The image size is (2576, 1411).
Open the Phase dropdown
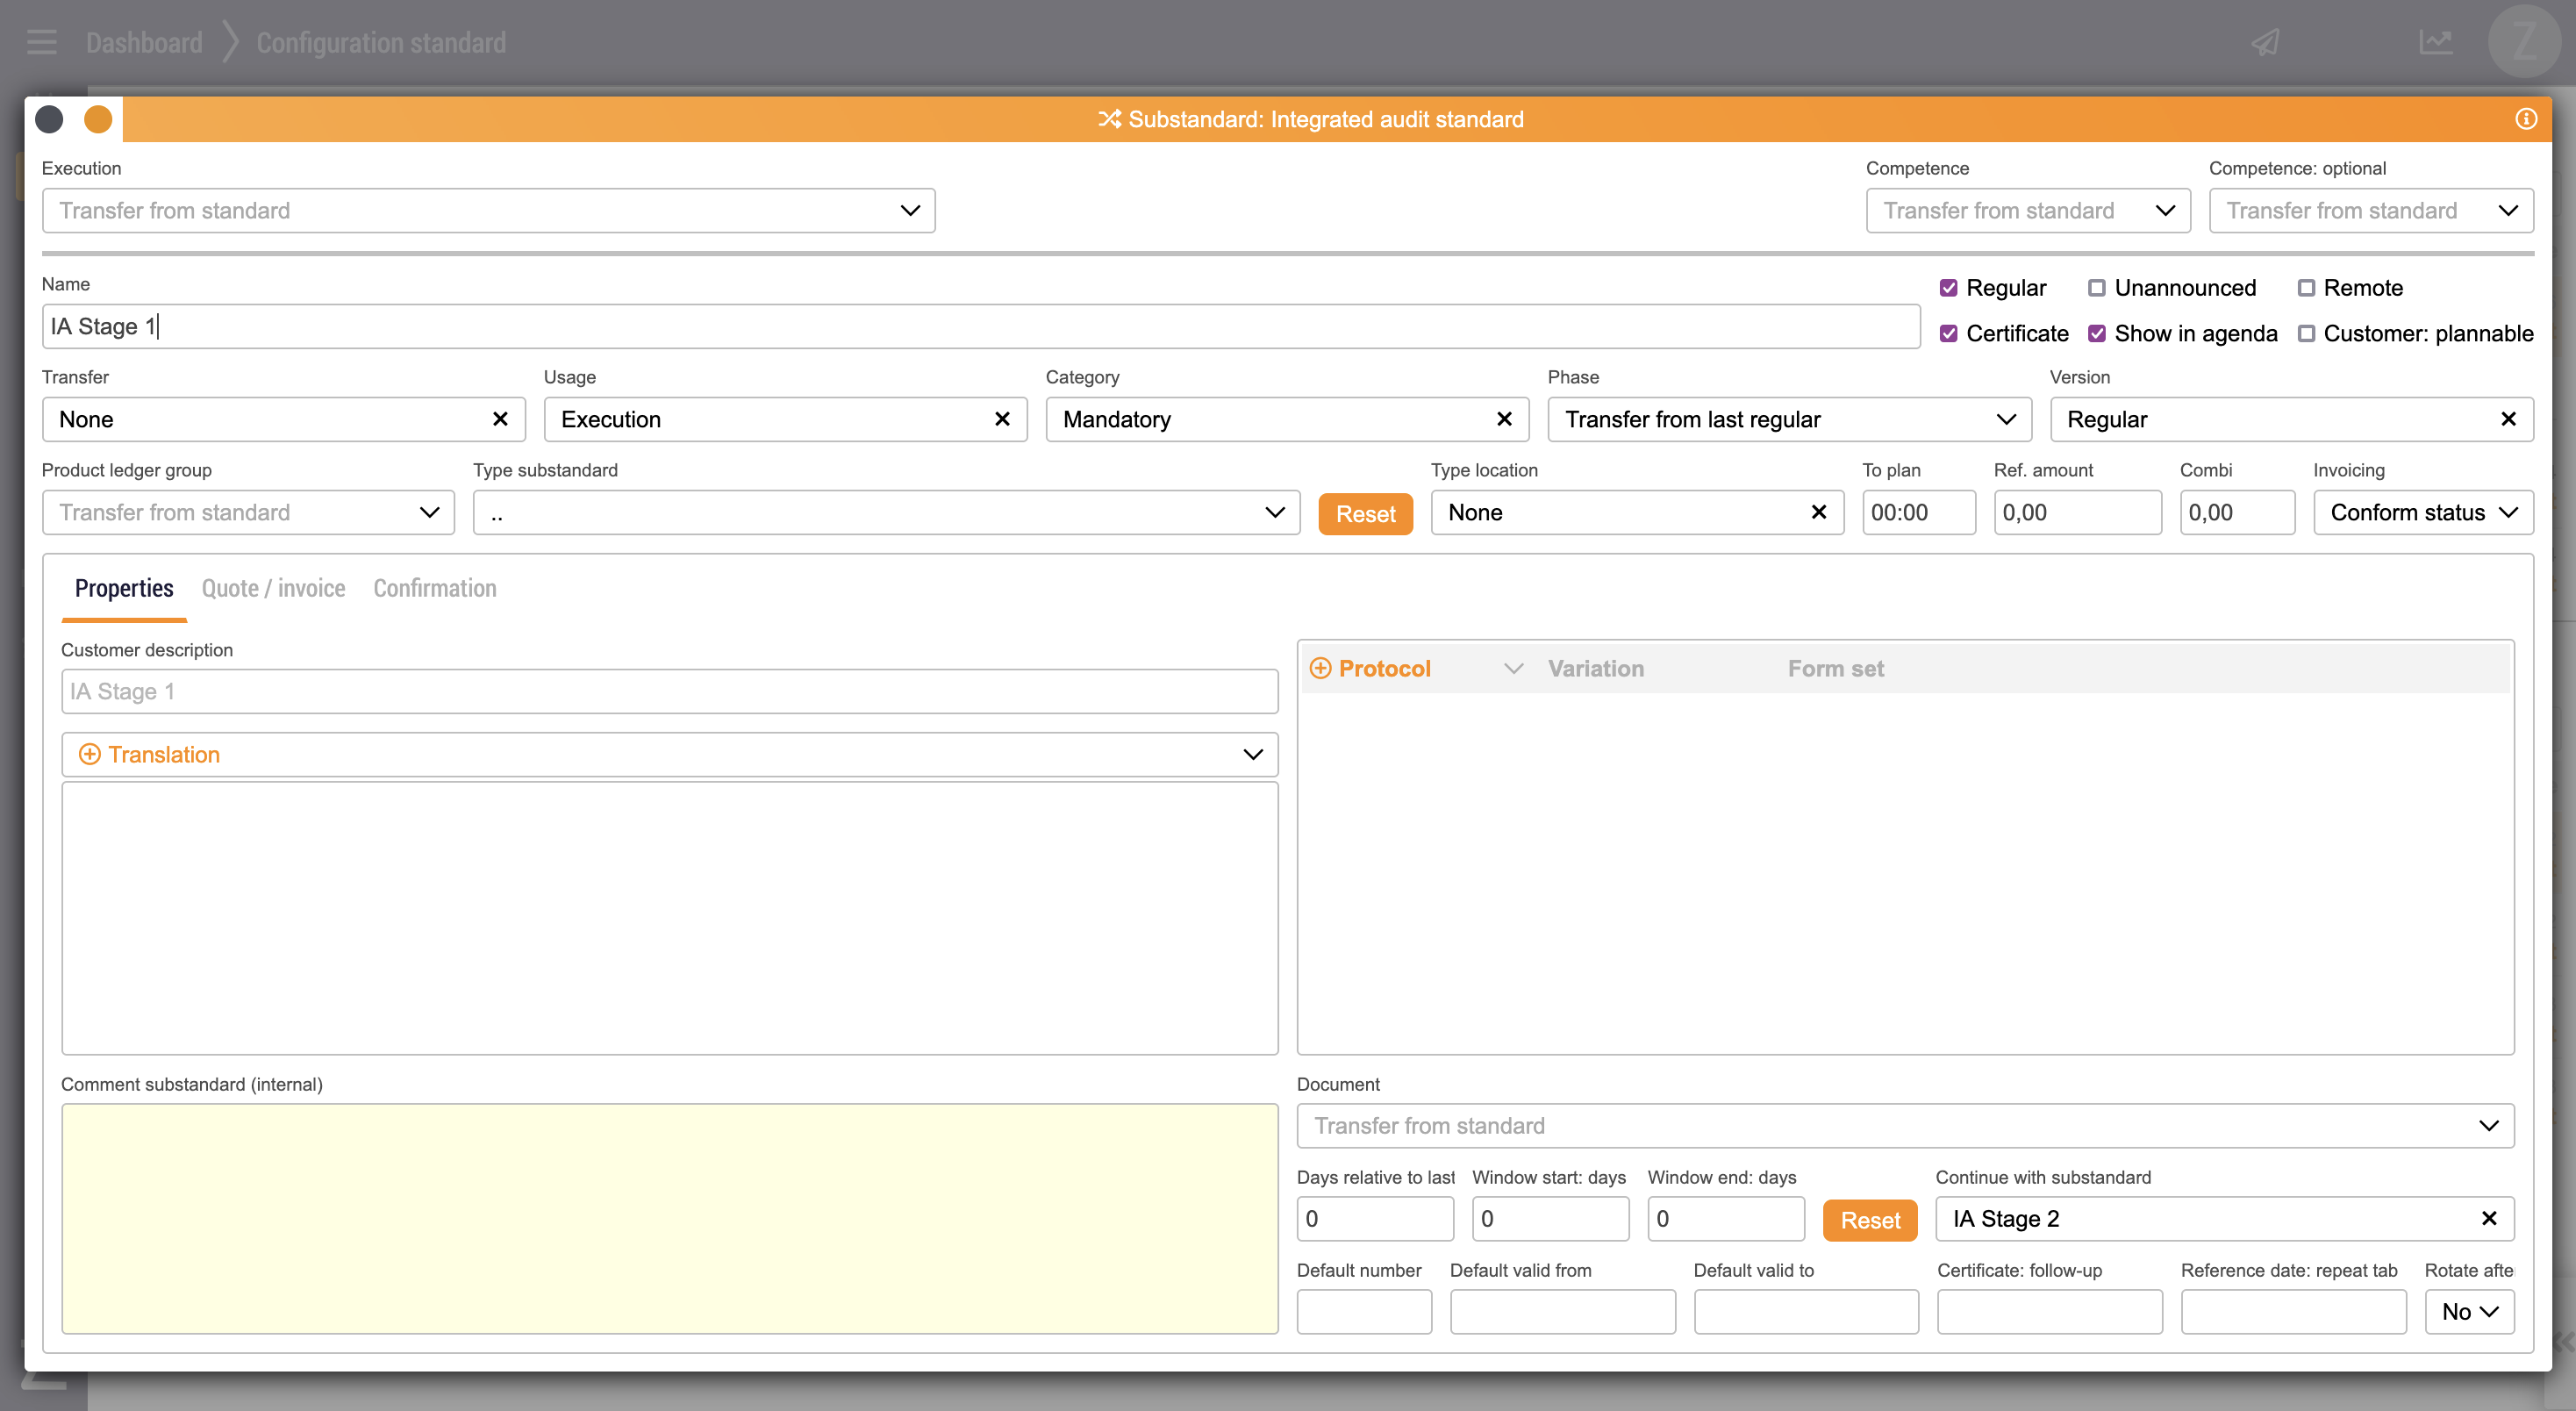pyautogui.click(x=1788, y=419)
